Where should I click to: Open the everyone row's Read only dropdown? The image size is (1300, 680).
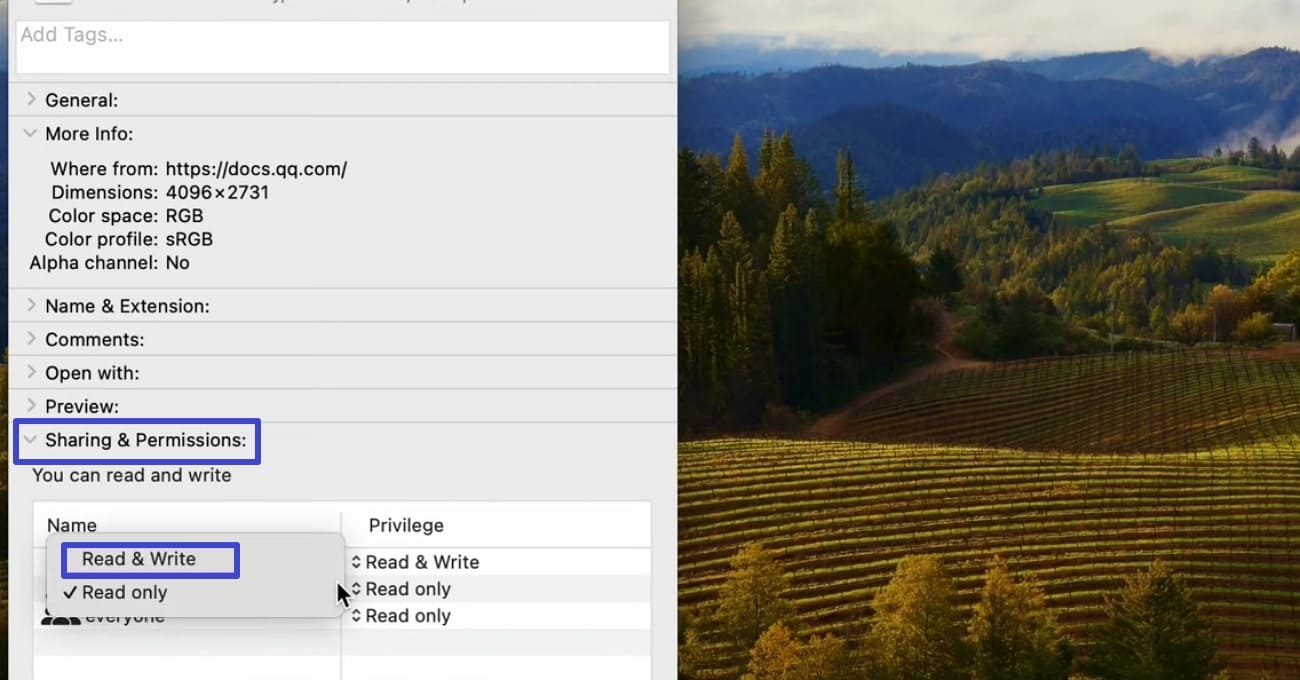(410, 615)
